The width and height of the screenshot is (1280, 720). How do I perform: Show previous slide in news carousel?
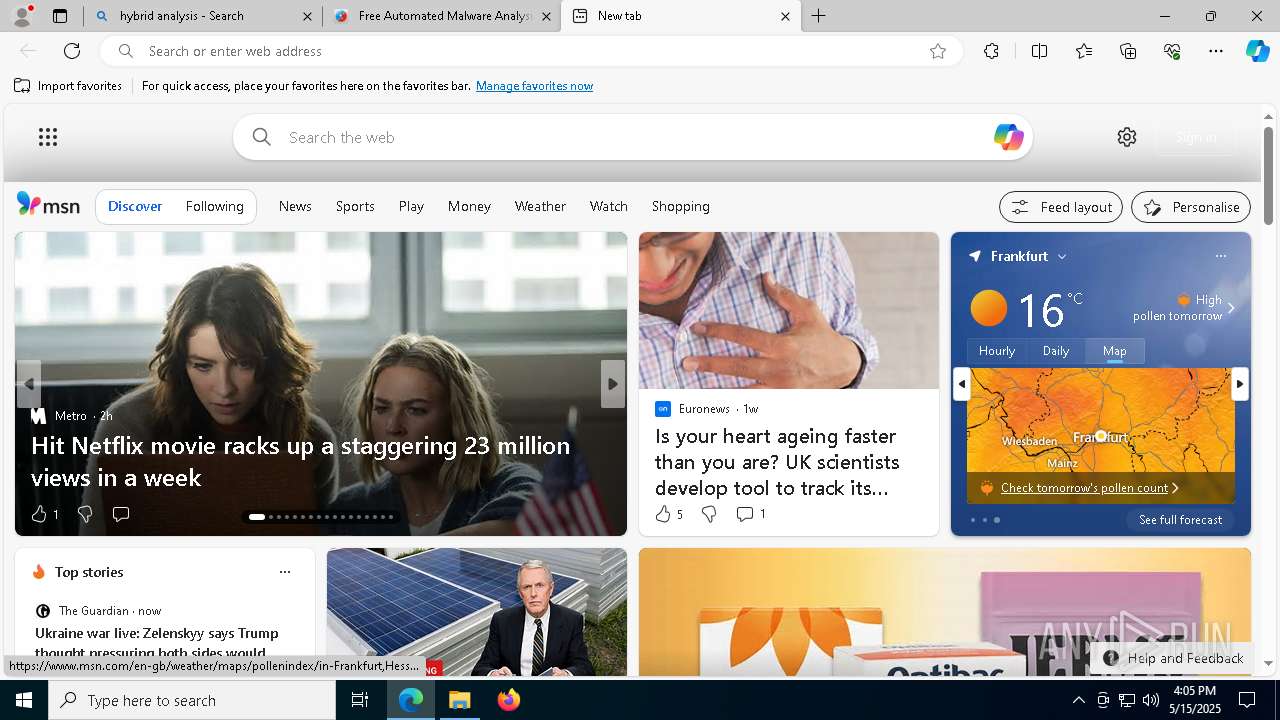coord(29,384)
